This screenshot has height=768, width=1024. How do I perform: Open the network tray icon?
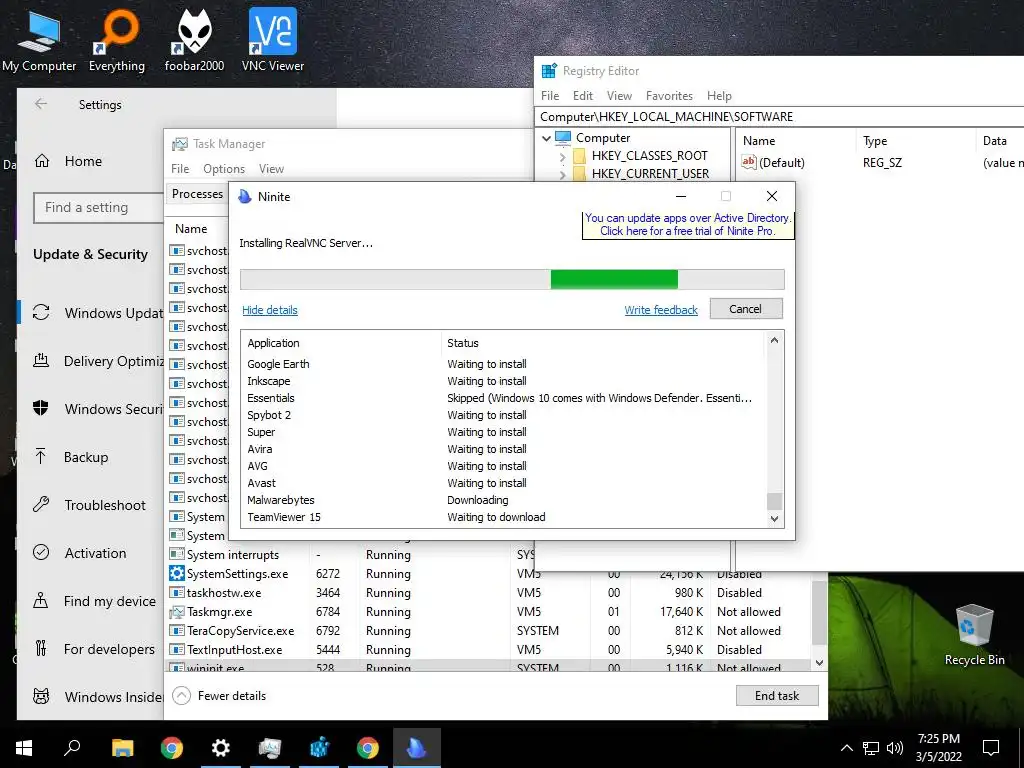coord(871,748)
